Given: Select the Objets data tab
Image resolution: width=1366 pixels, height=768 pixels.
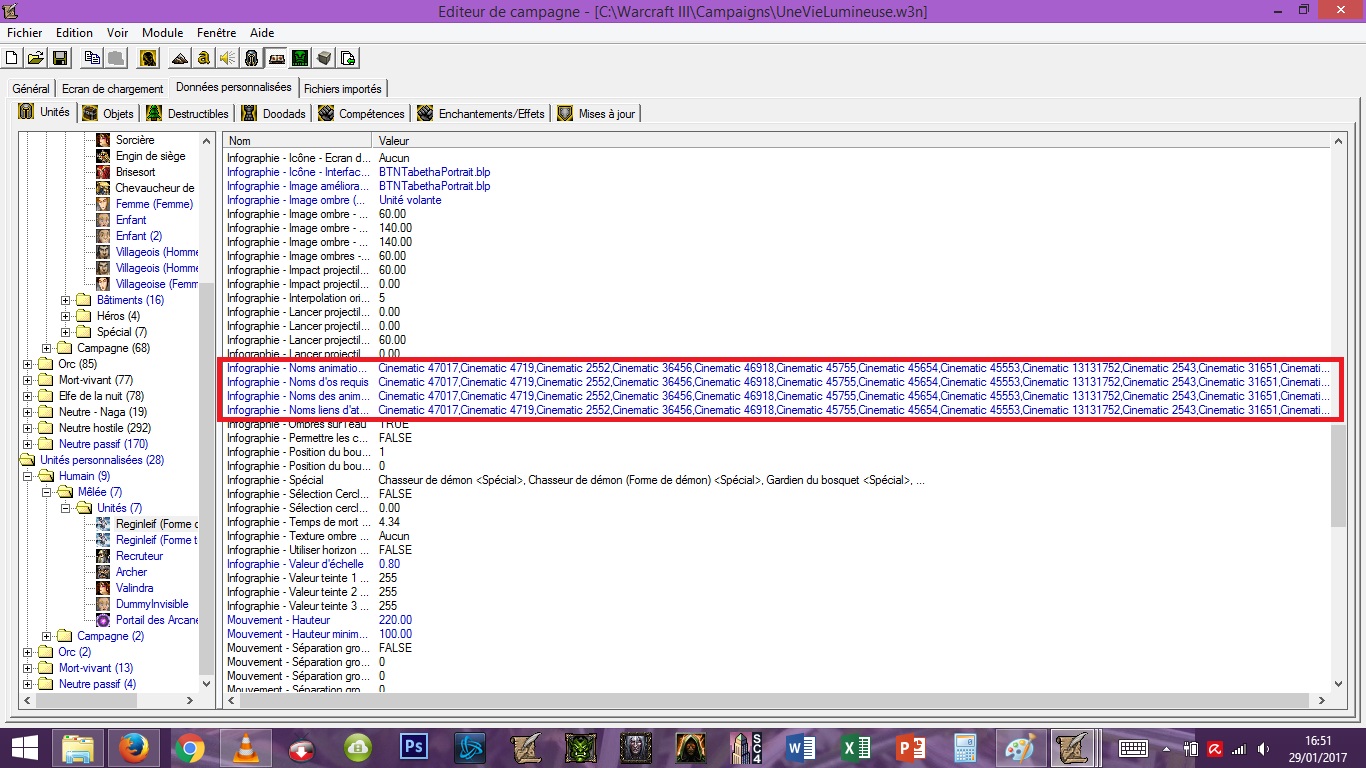Looking at the screenshot, I should 108,114.
